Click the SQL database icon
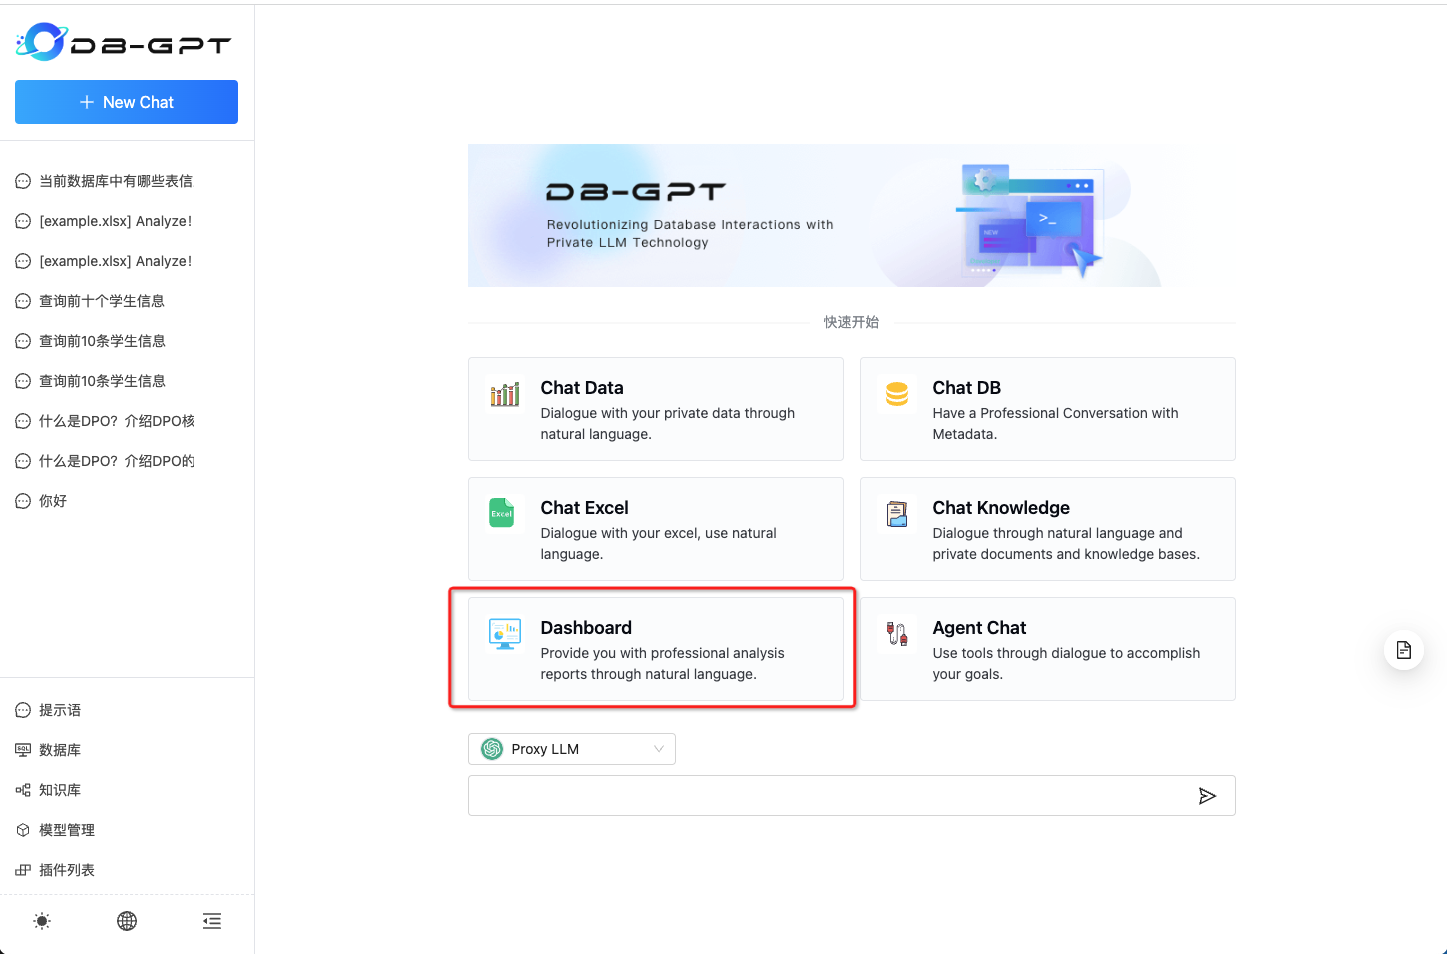The width and height of the screenshot is (1447, 954). click(x=23, y=750)
